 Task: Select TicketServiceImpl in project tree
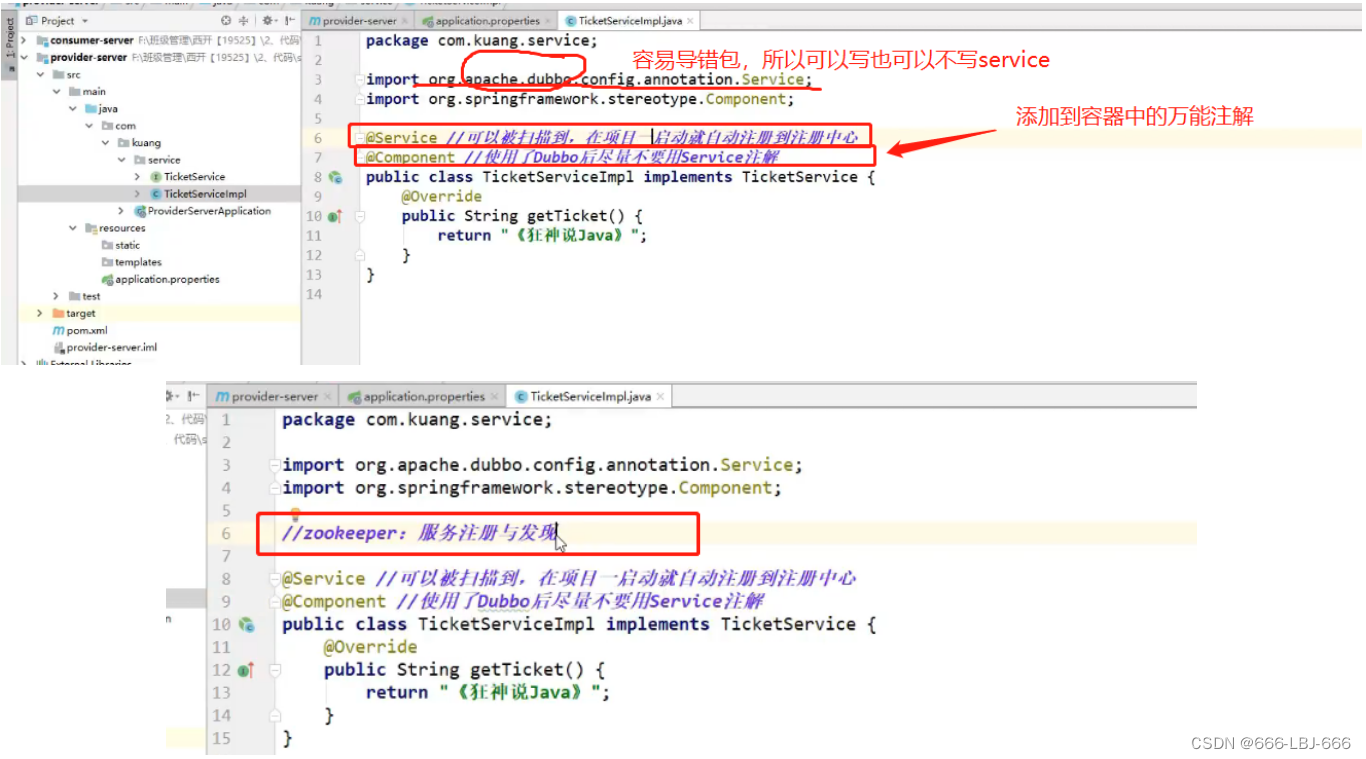pyautogui.click(x=205, y=194)
